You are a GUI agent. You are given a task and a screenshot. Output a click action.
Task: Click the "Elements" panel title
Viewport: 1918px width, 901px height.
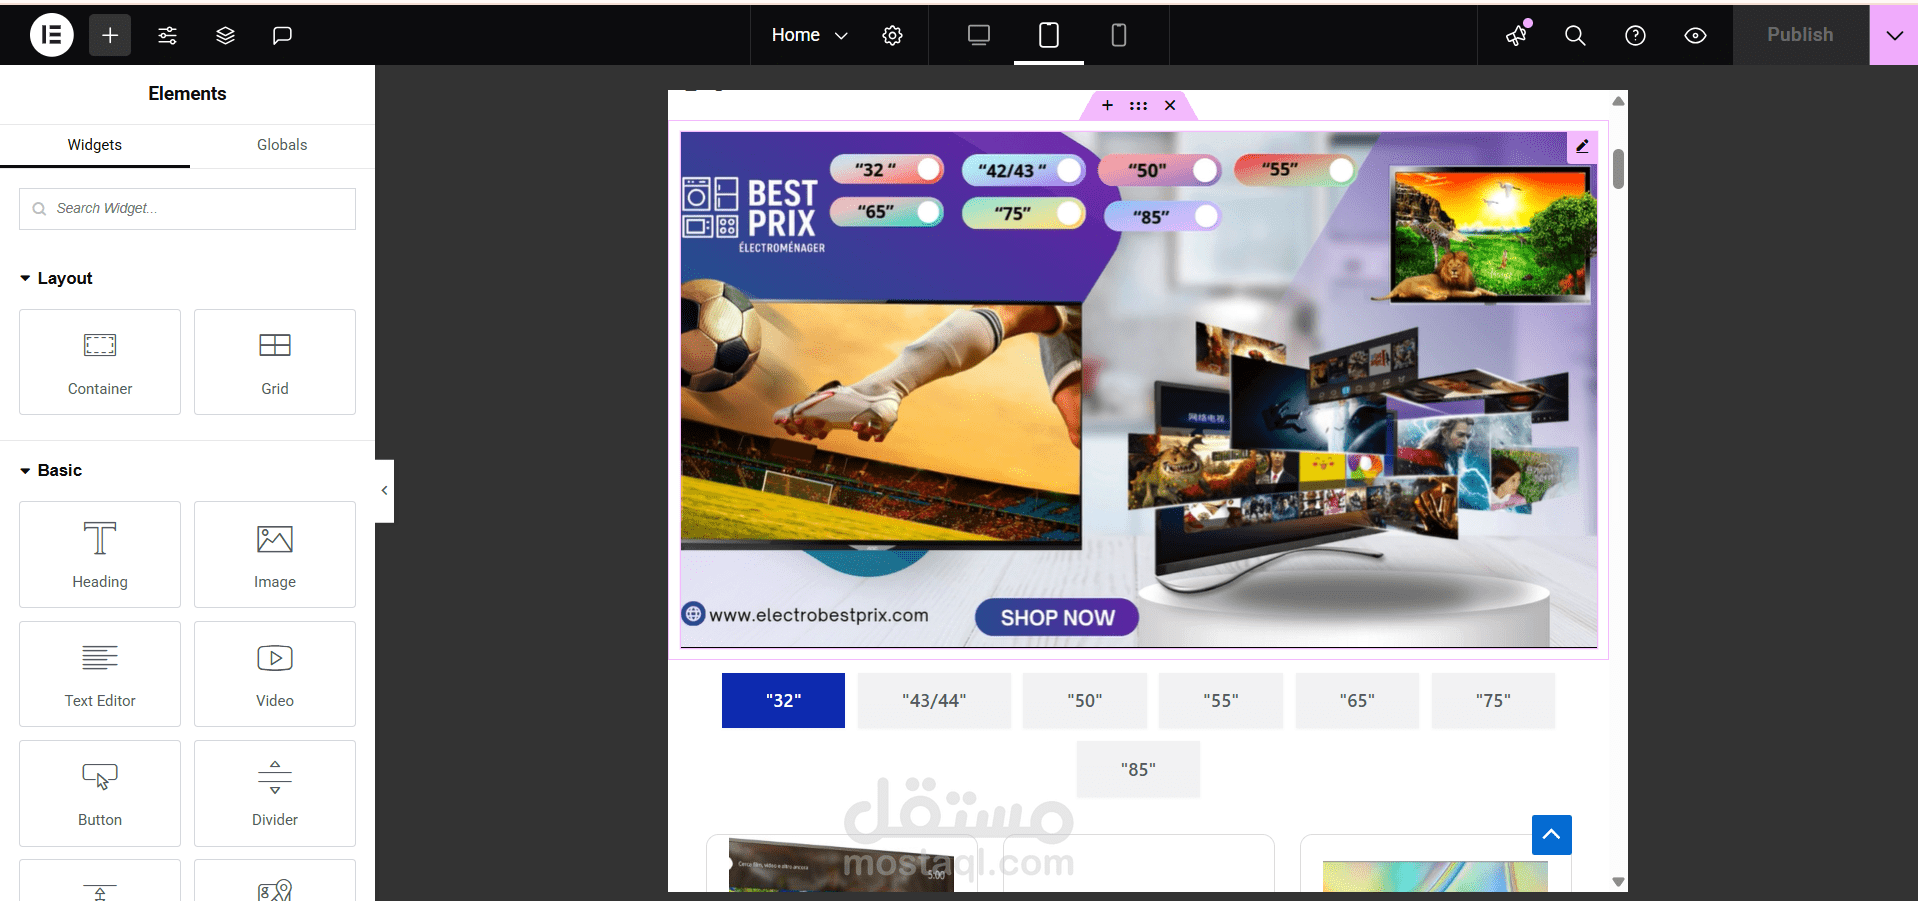(x=187, y=94)
